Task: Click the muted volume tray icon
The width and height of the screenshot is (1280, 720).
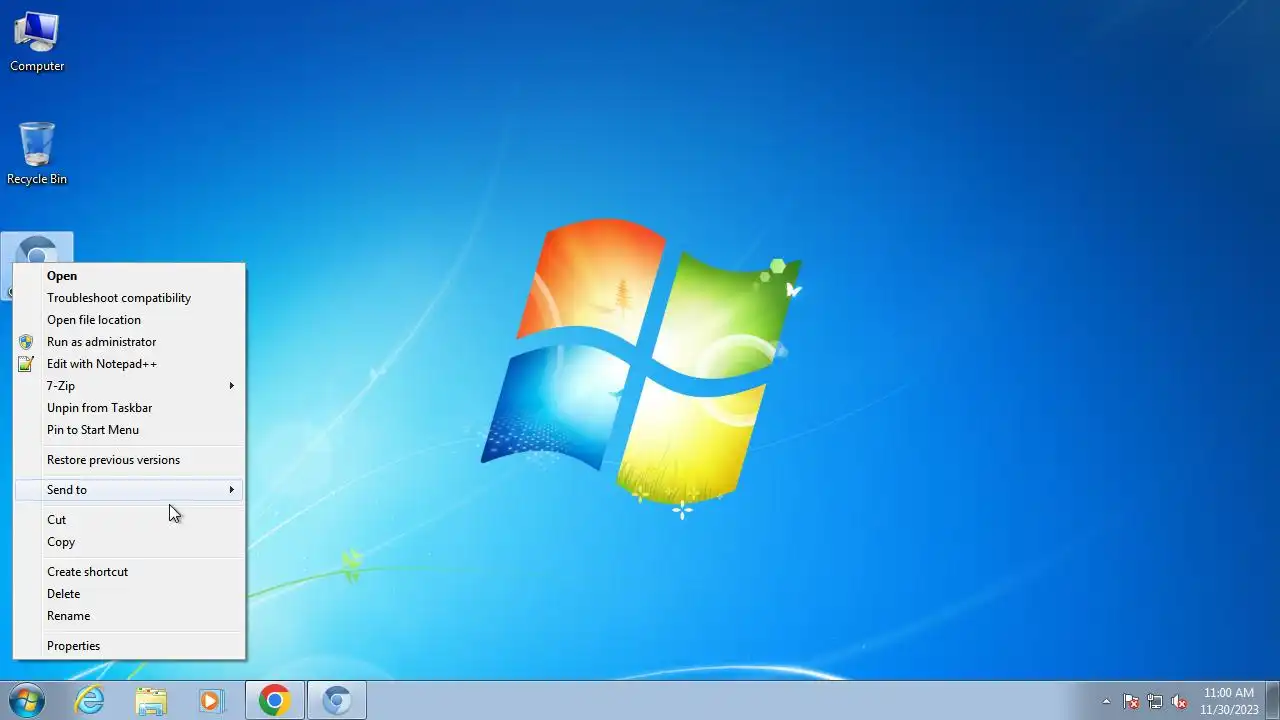Action: coord(1180,701)
